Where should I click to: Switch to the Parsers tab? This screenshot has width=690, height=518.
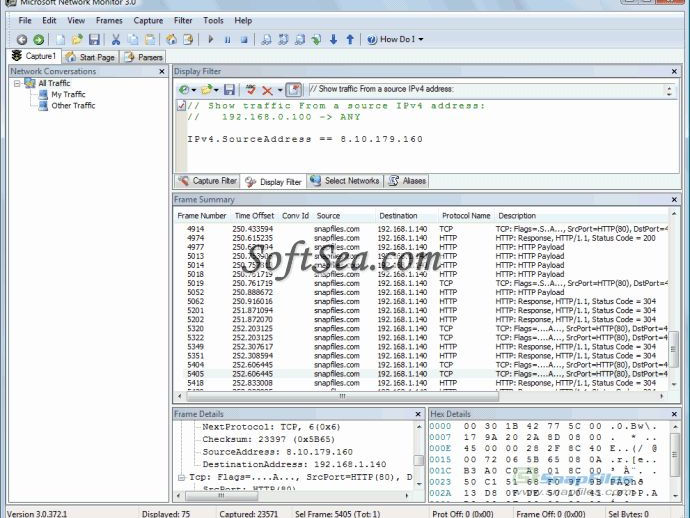coord(143,57)
